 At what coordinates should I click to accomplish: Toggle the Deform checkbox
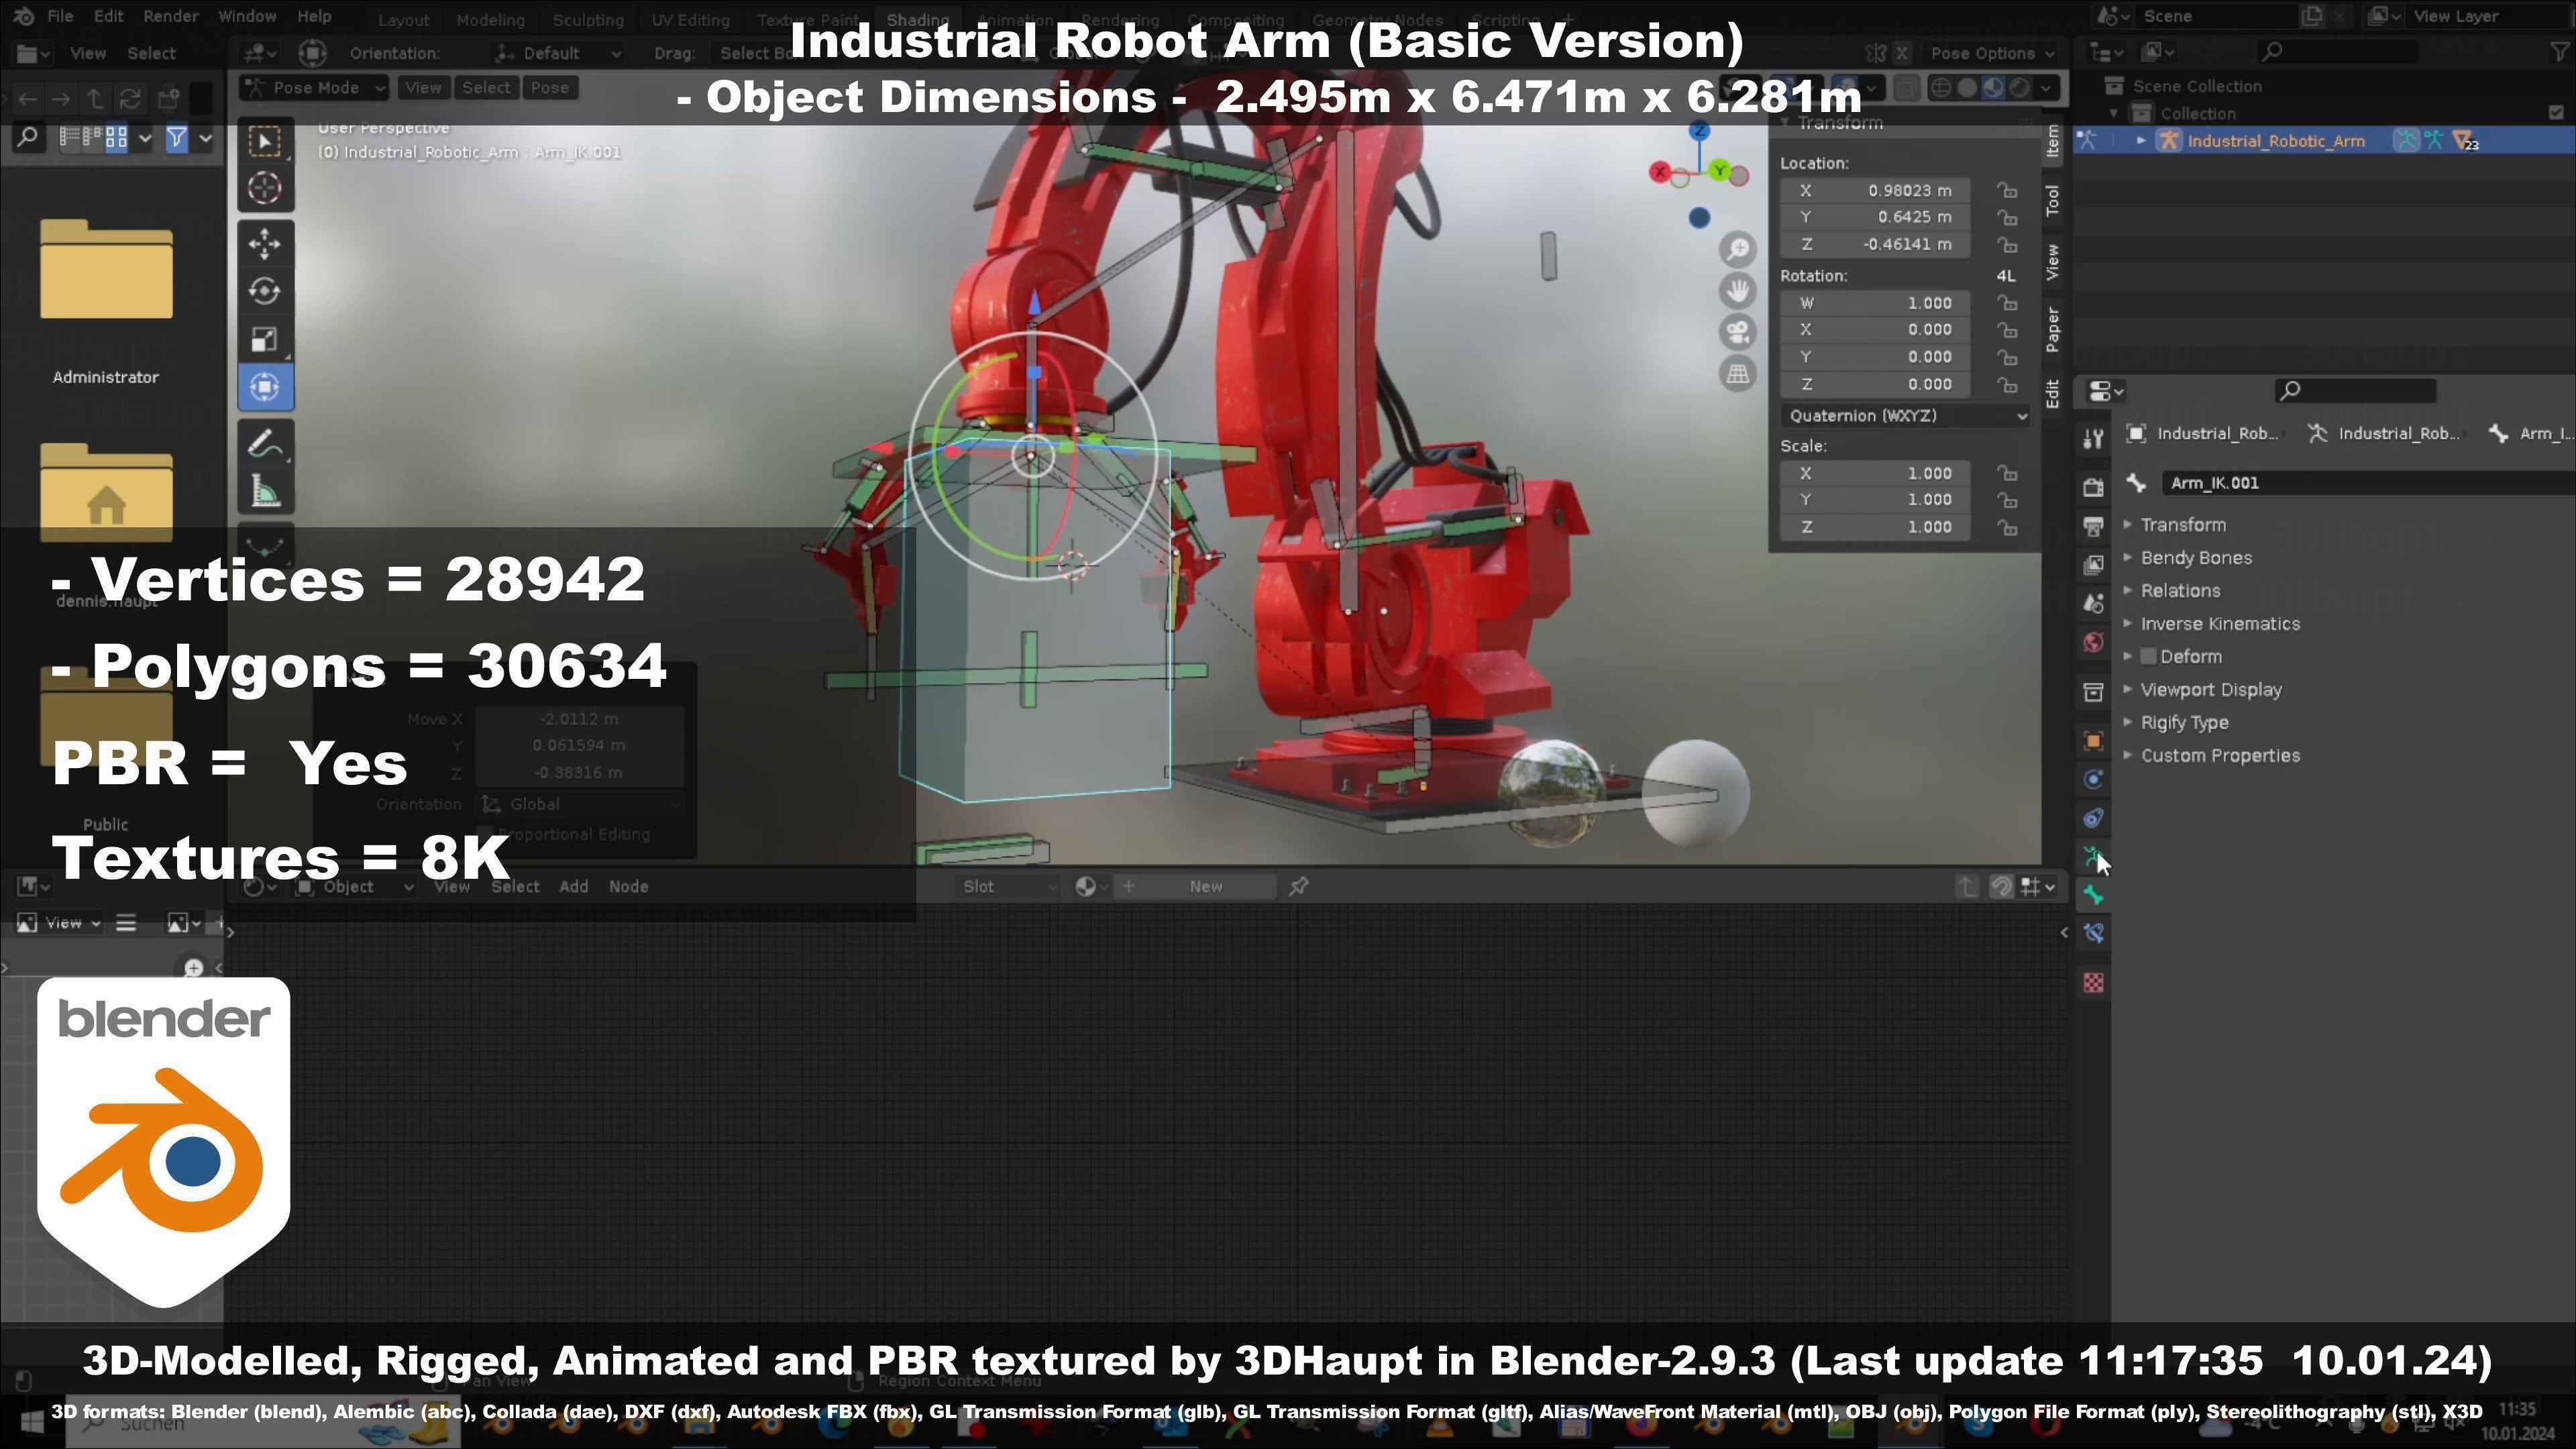pyautogui.click(x=2148, y=657)
